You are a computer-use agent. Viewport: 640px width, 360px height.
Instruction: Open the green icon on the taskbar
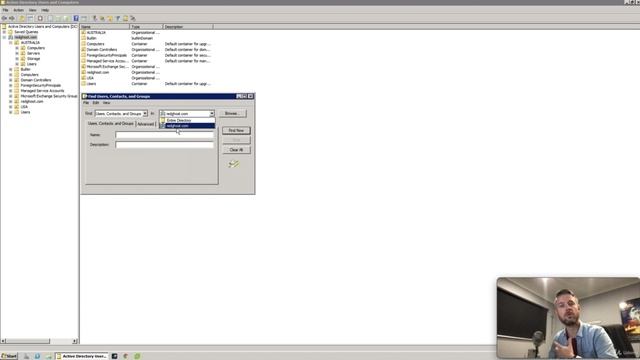click(137, 356)
